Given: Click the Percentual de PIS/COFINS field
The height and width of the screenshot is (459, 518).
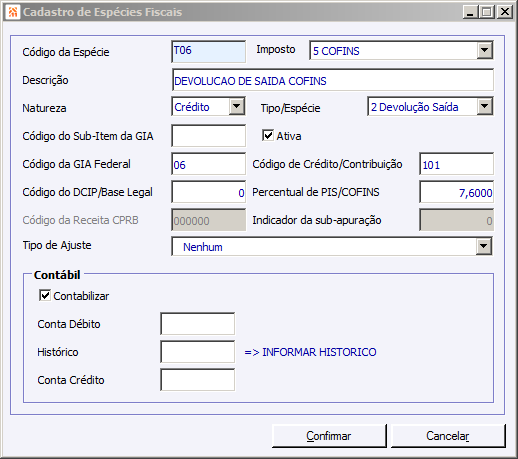Looking at the screenshot, I should point(456,192).
